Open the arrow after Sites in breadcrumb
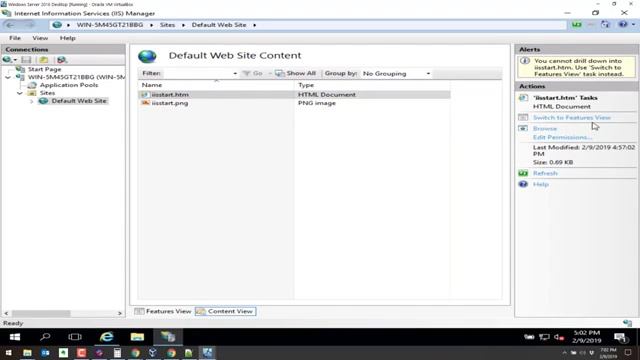 [183, 25]
